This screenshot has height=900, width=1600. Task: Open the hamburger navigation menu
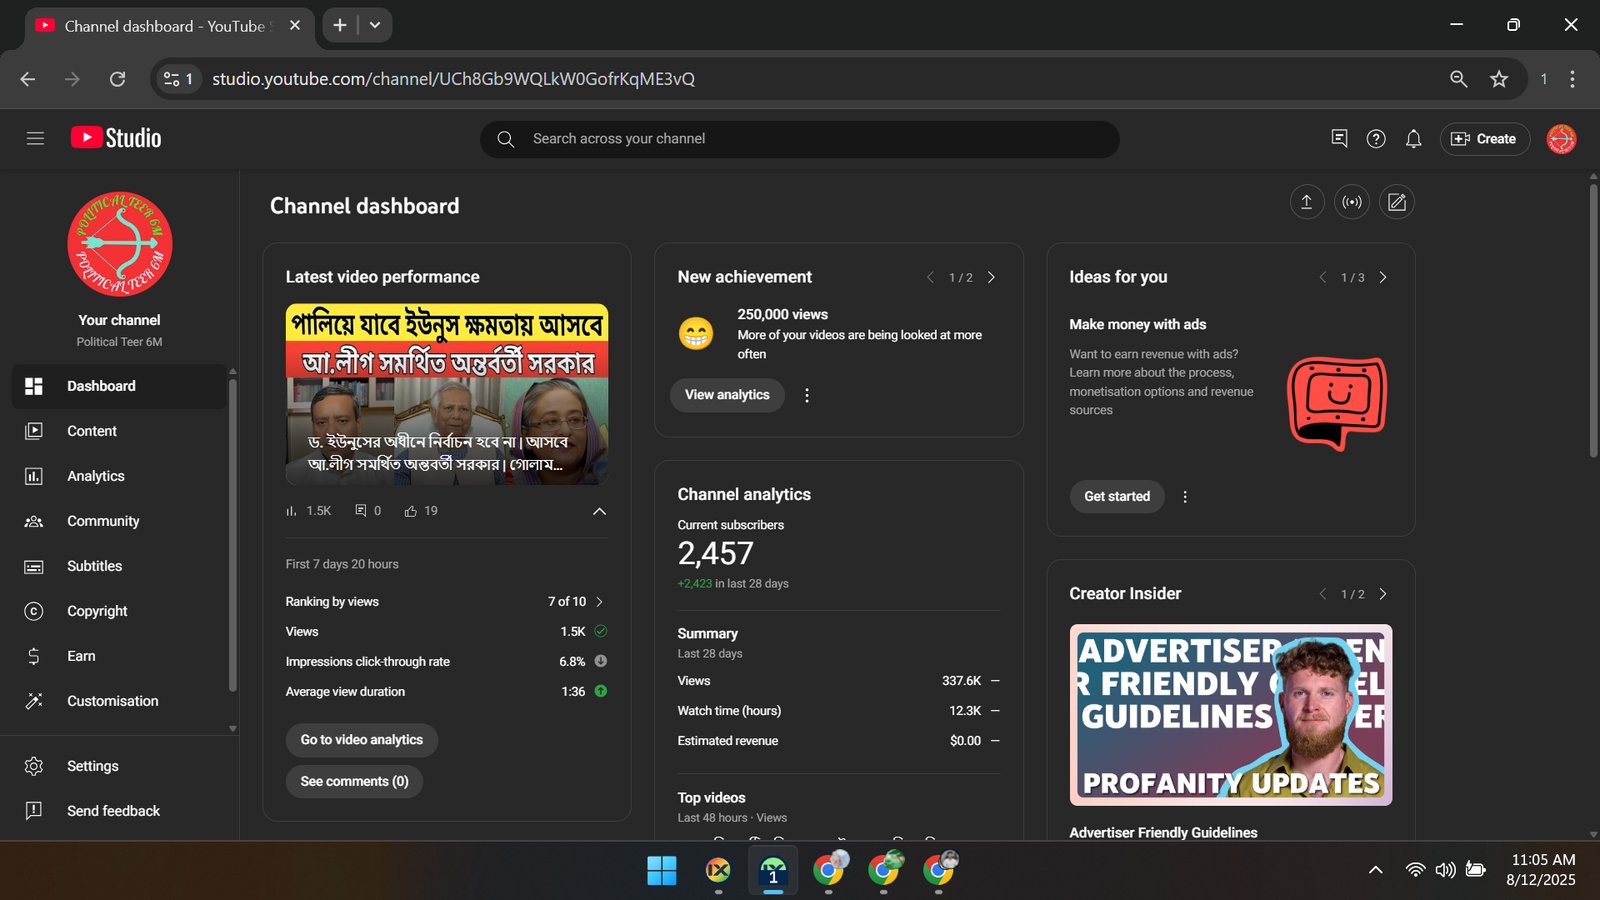point(35,139)
